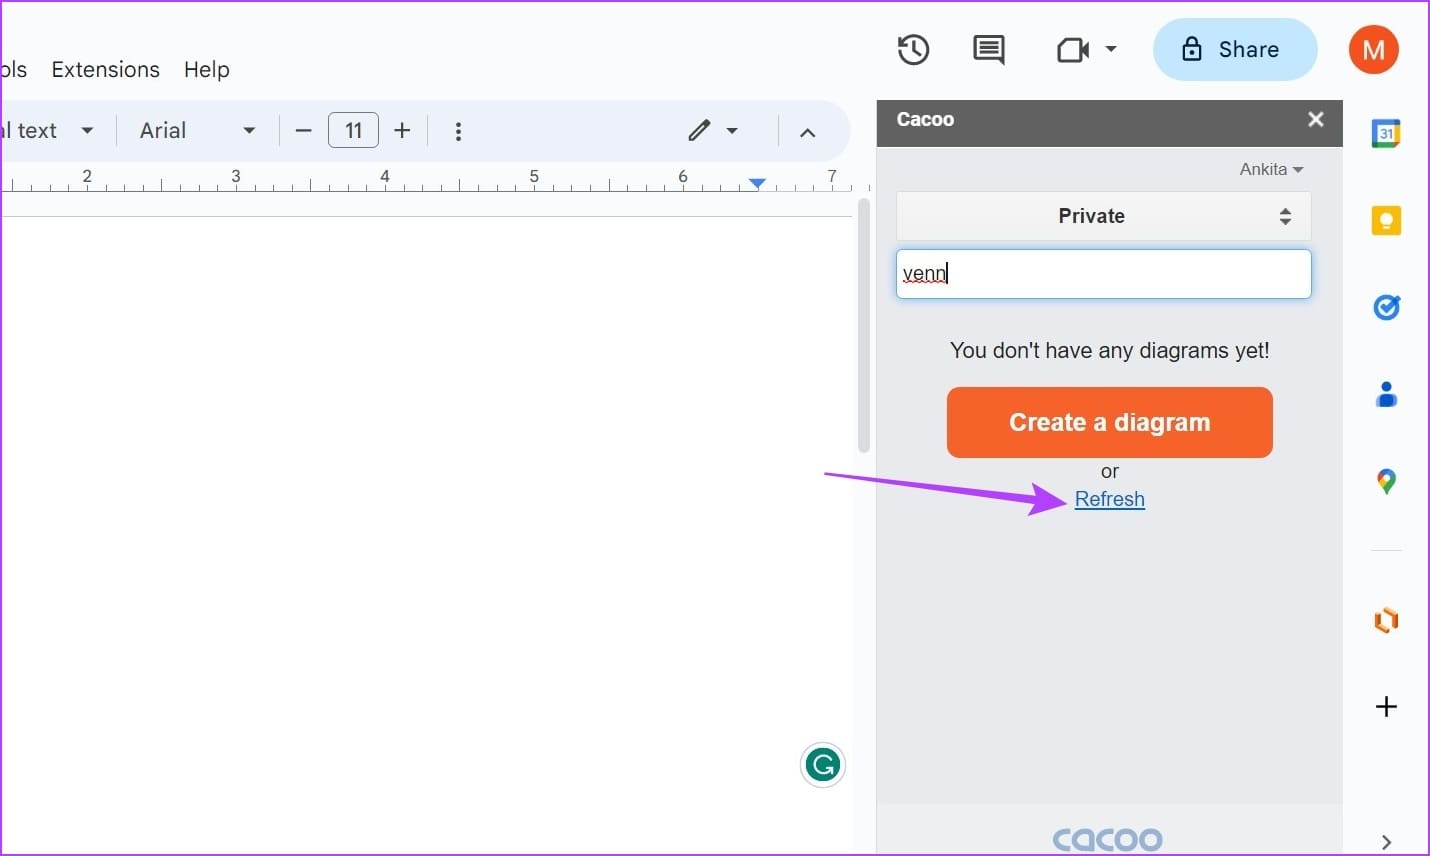Click the Share button
Screen dimensions: 1430x856
pyautogui.click(x=1235, y=49)
